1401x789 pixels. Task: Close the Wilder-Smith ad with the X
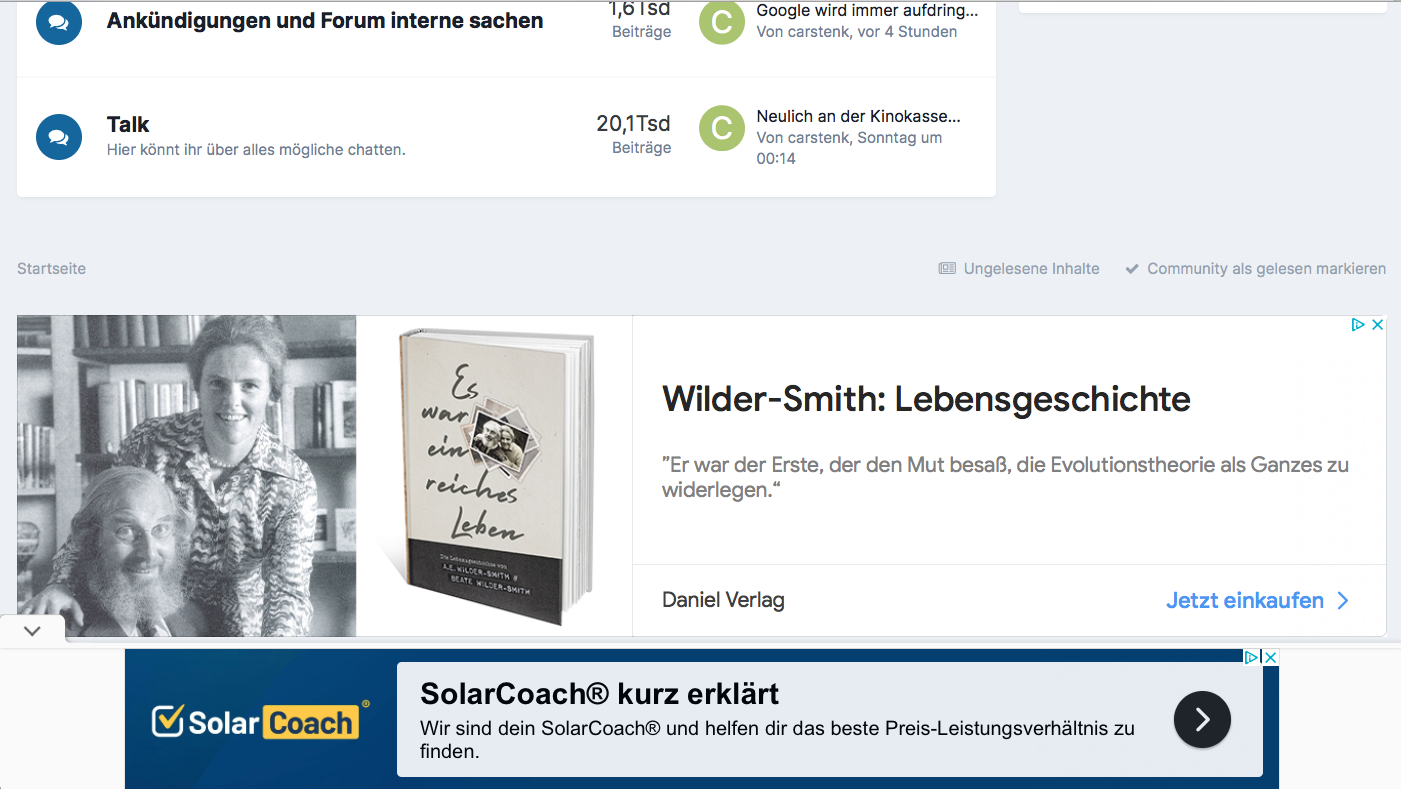1377,325
